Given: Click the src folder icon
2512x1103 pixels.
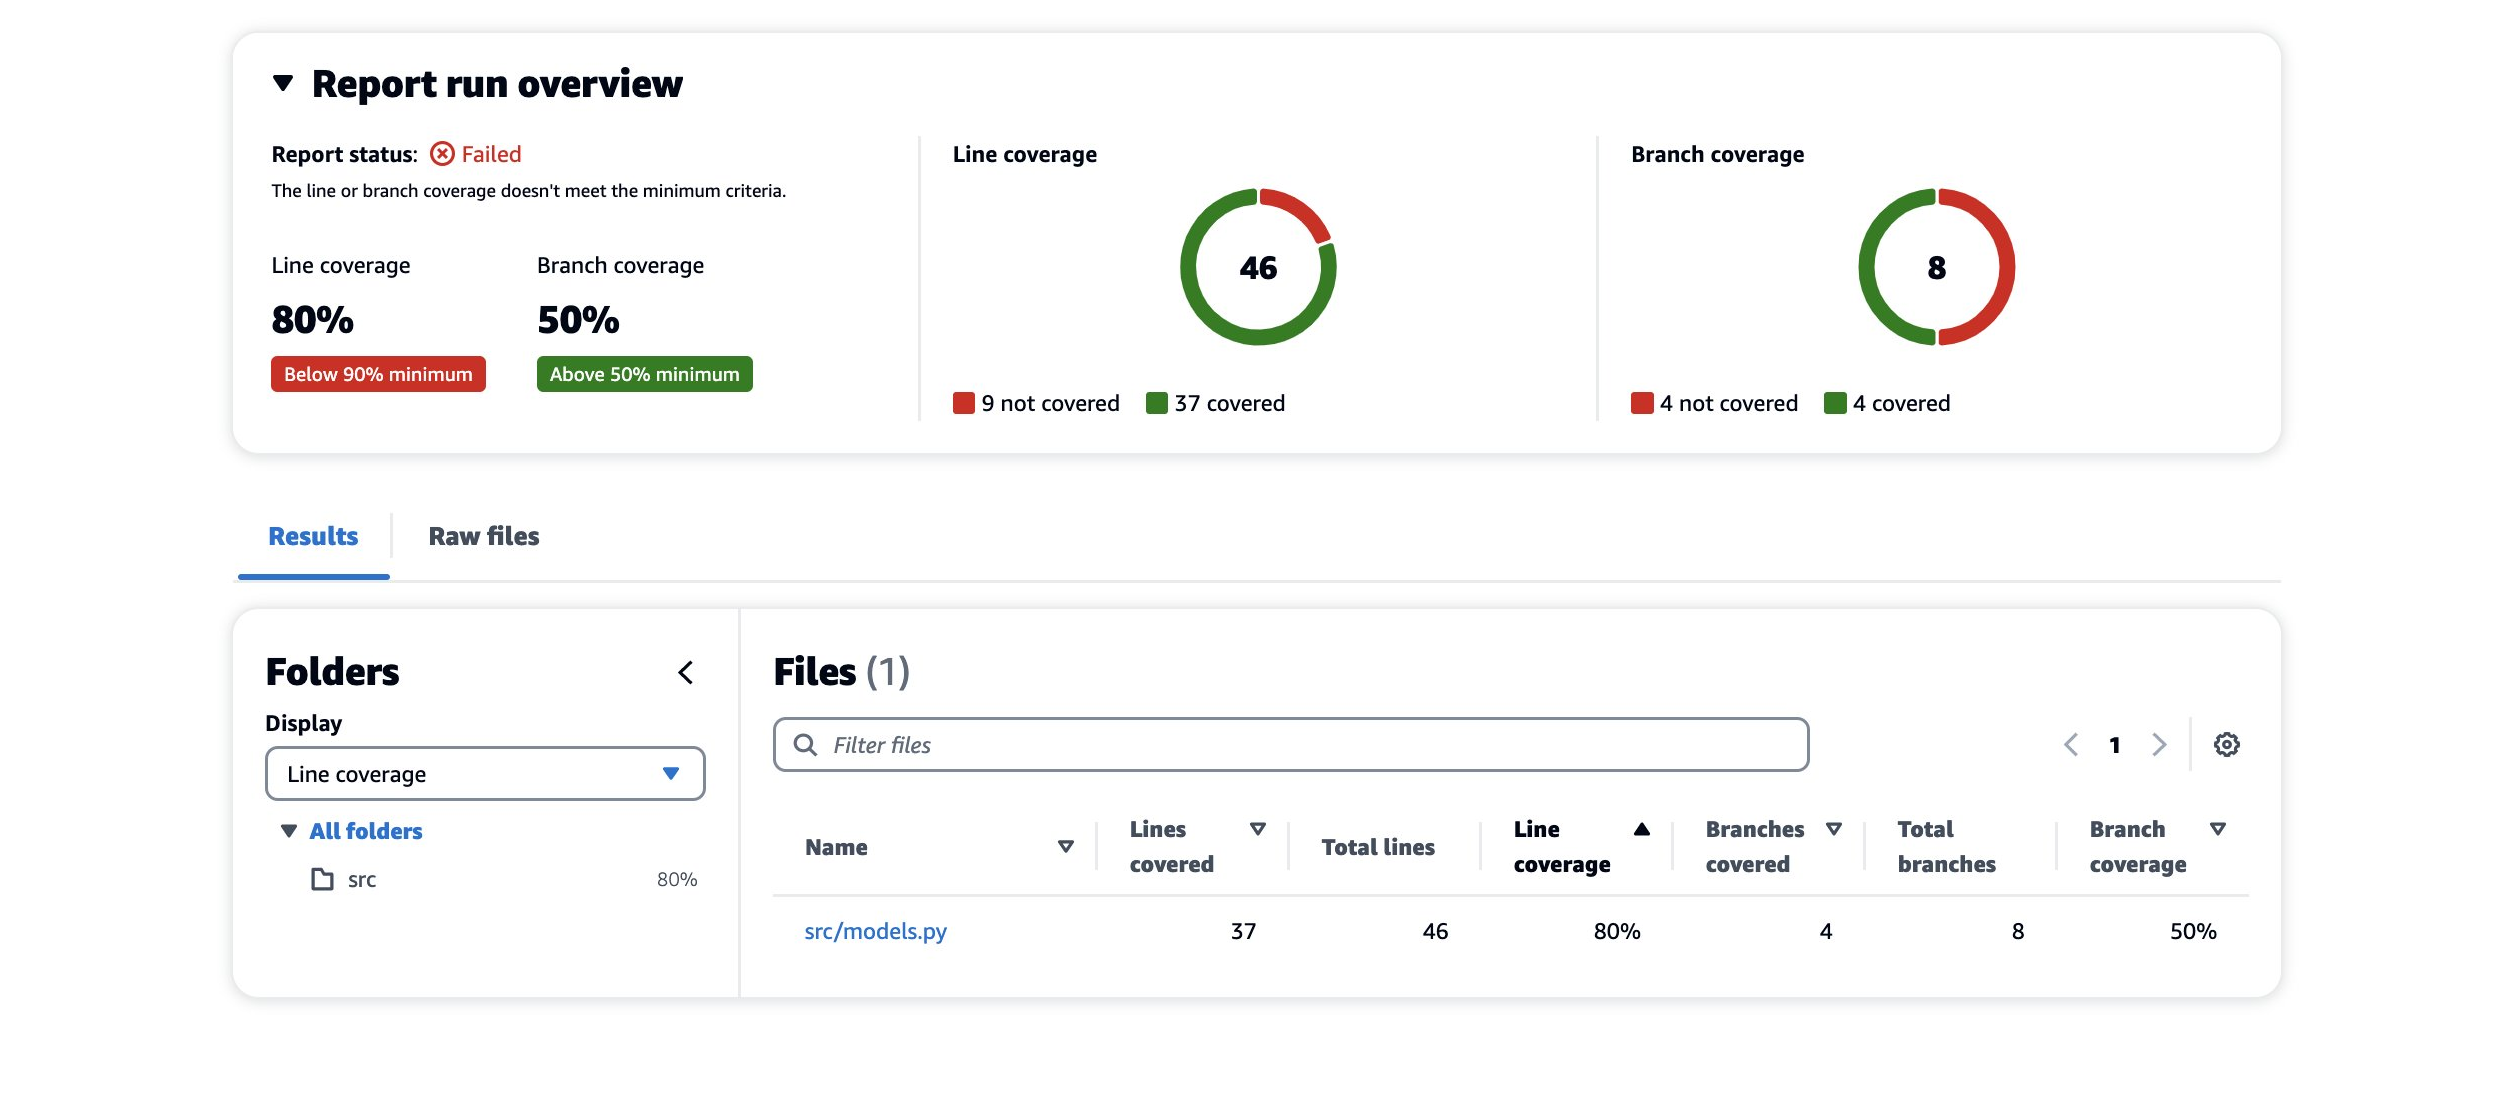Looking at the screenshot, I should coord(322,880).
